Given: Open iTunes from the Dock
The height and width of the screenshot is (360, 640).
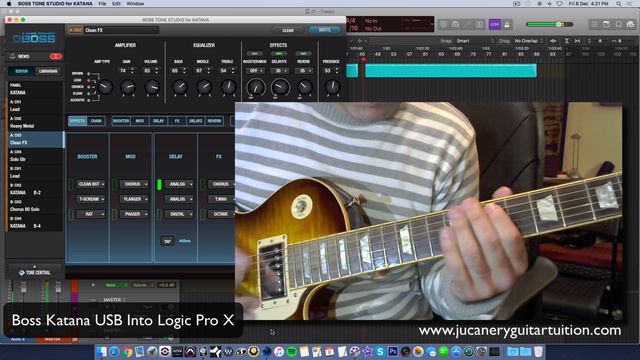Looking at the screenshot, I should (x=279, y=351).
